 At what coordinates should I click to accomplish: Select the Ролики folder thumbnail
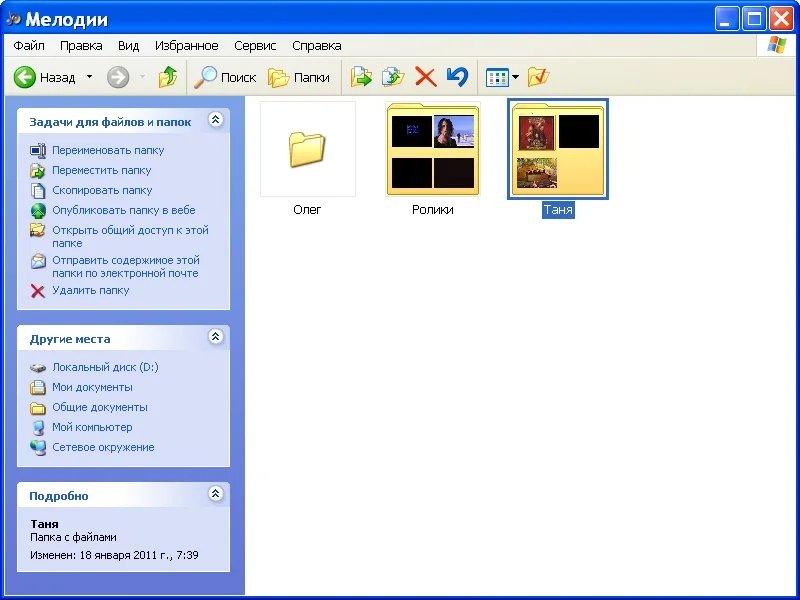point(433,150)
